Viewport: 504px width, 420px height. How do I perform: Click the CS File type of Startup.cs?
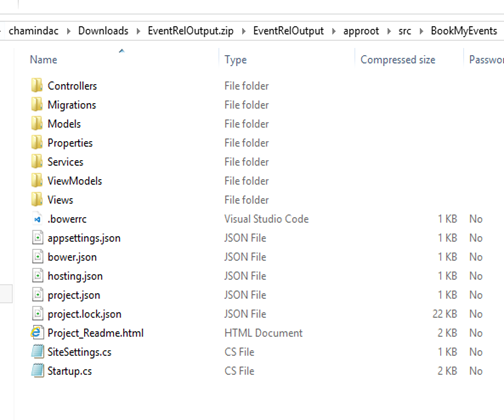click(239, 371)
